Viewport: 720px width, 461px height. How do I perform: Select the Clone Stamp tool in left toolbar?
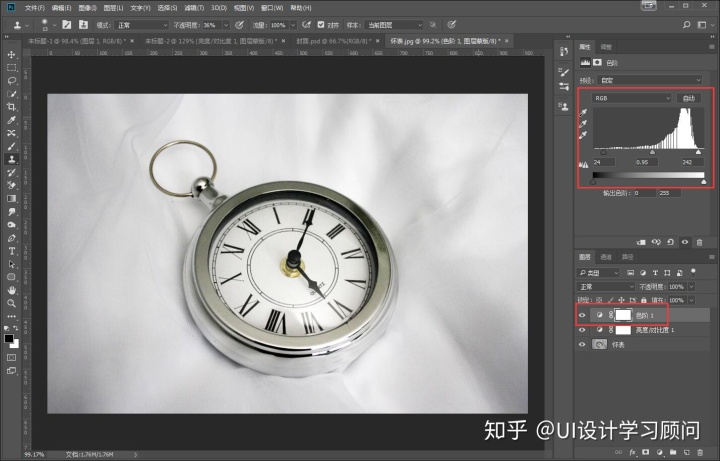pos(11,159)
